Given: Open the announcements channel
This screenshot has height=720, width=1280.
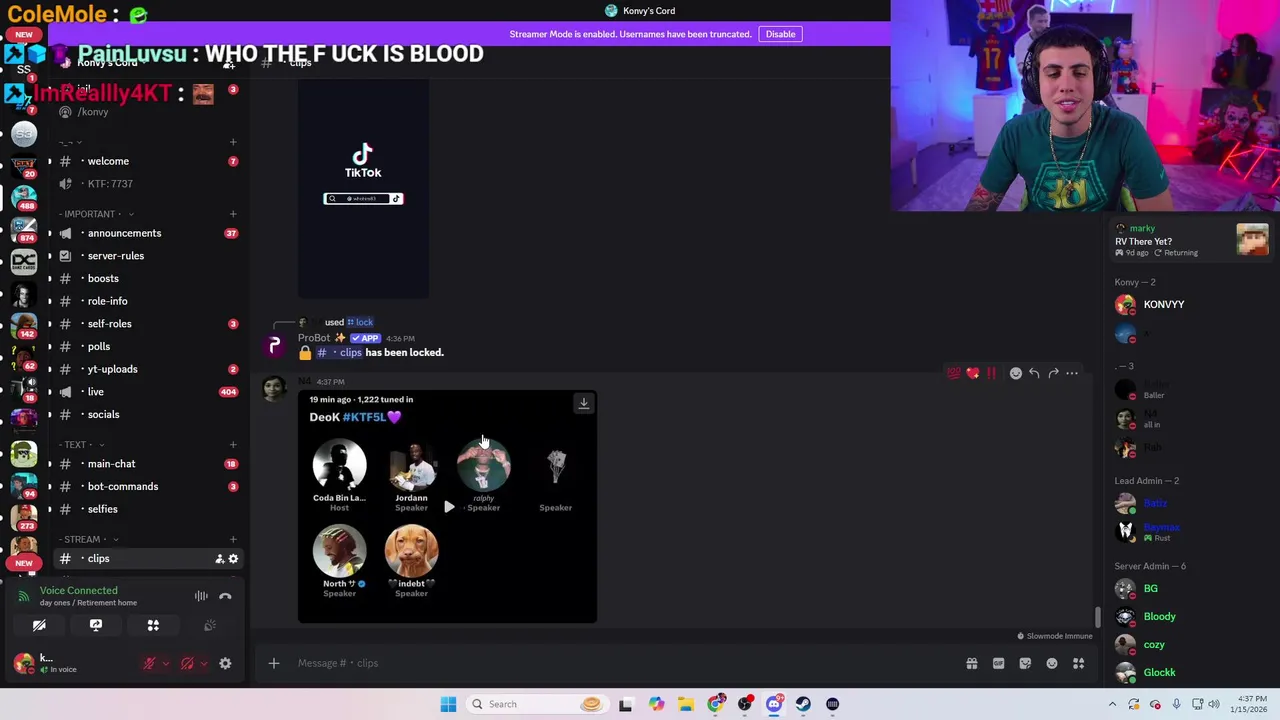Looking at the screenshot, I should tap(145, 233).
